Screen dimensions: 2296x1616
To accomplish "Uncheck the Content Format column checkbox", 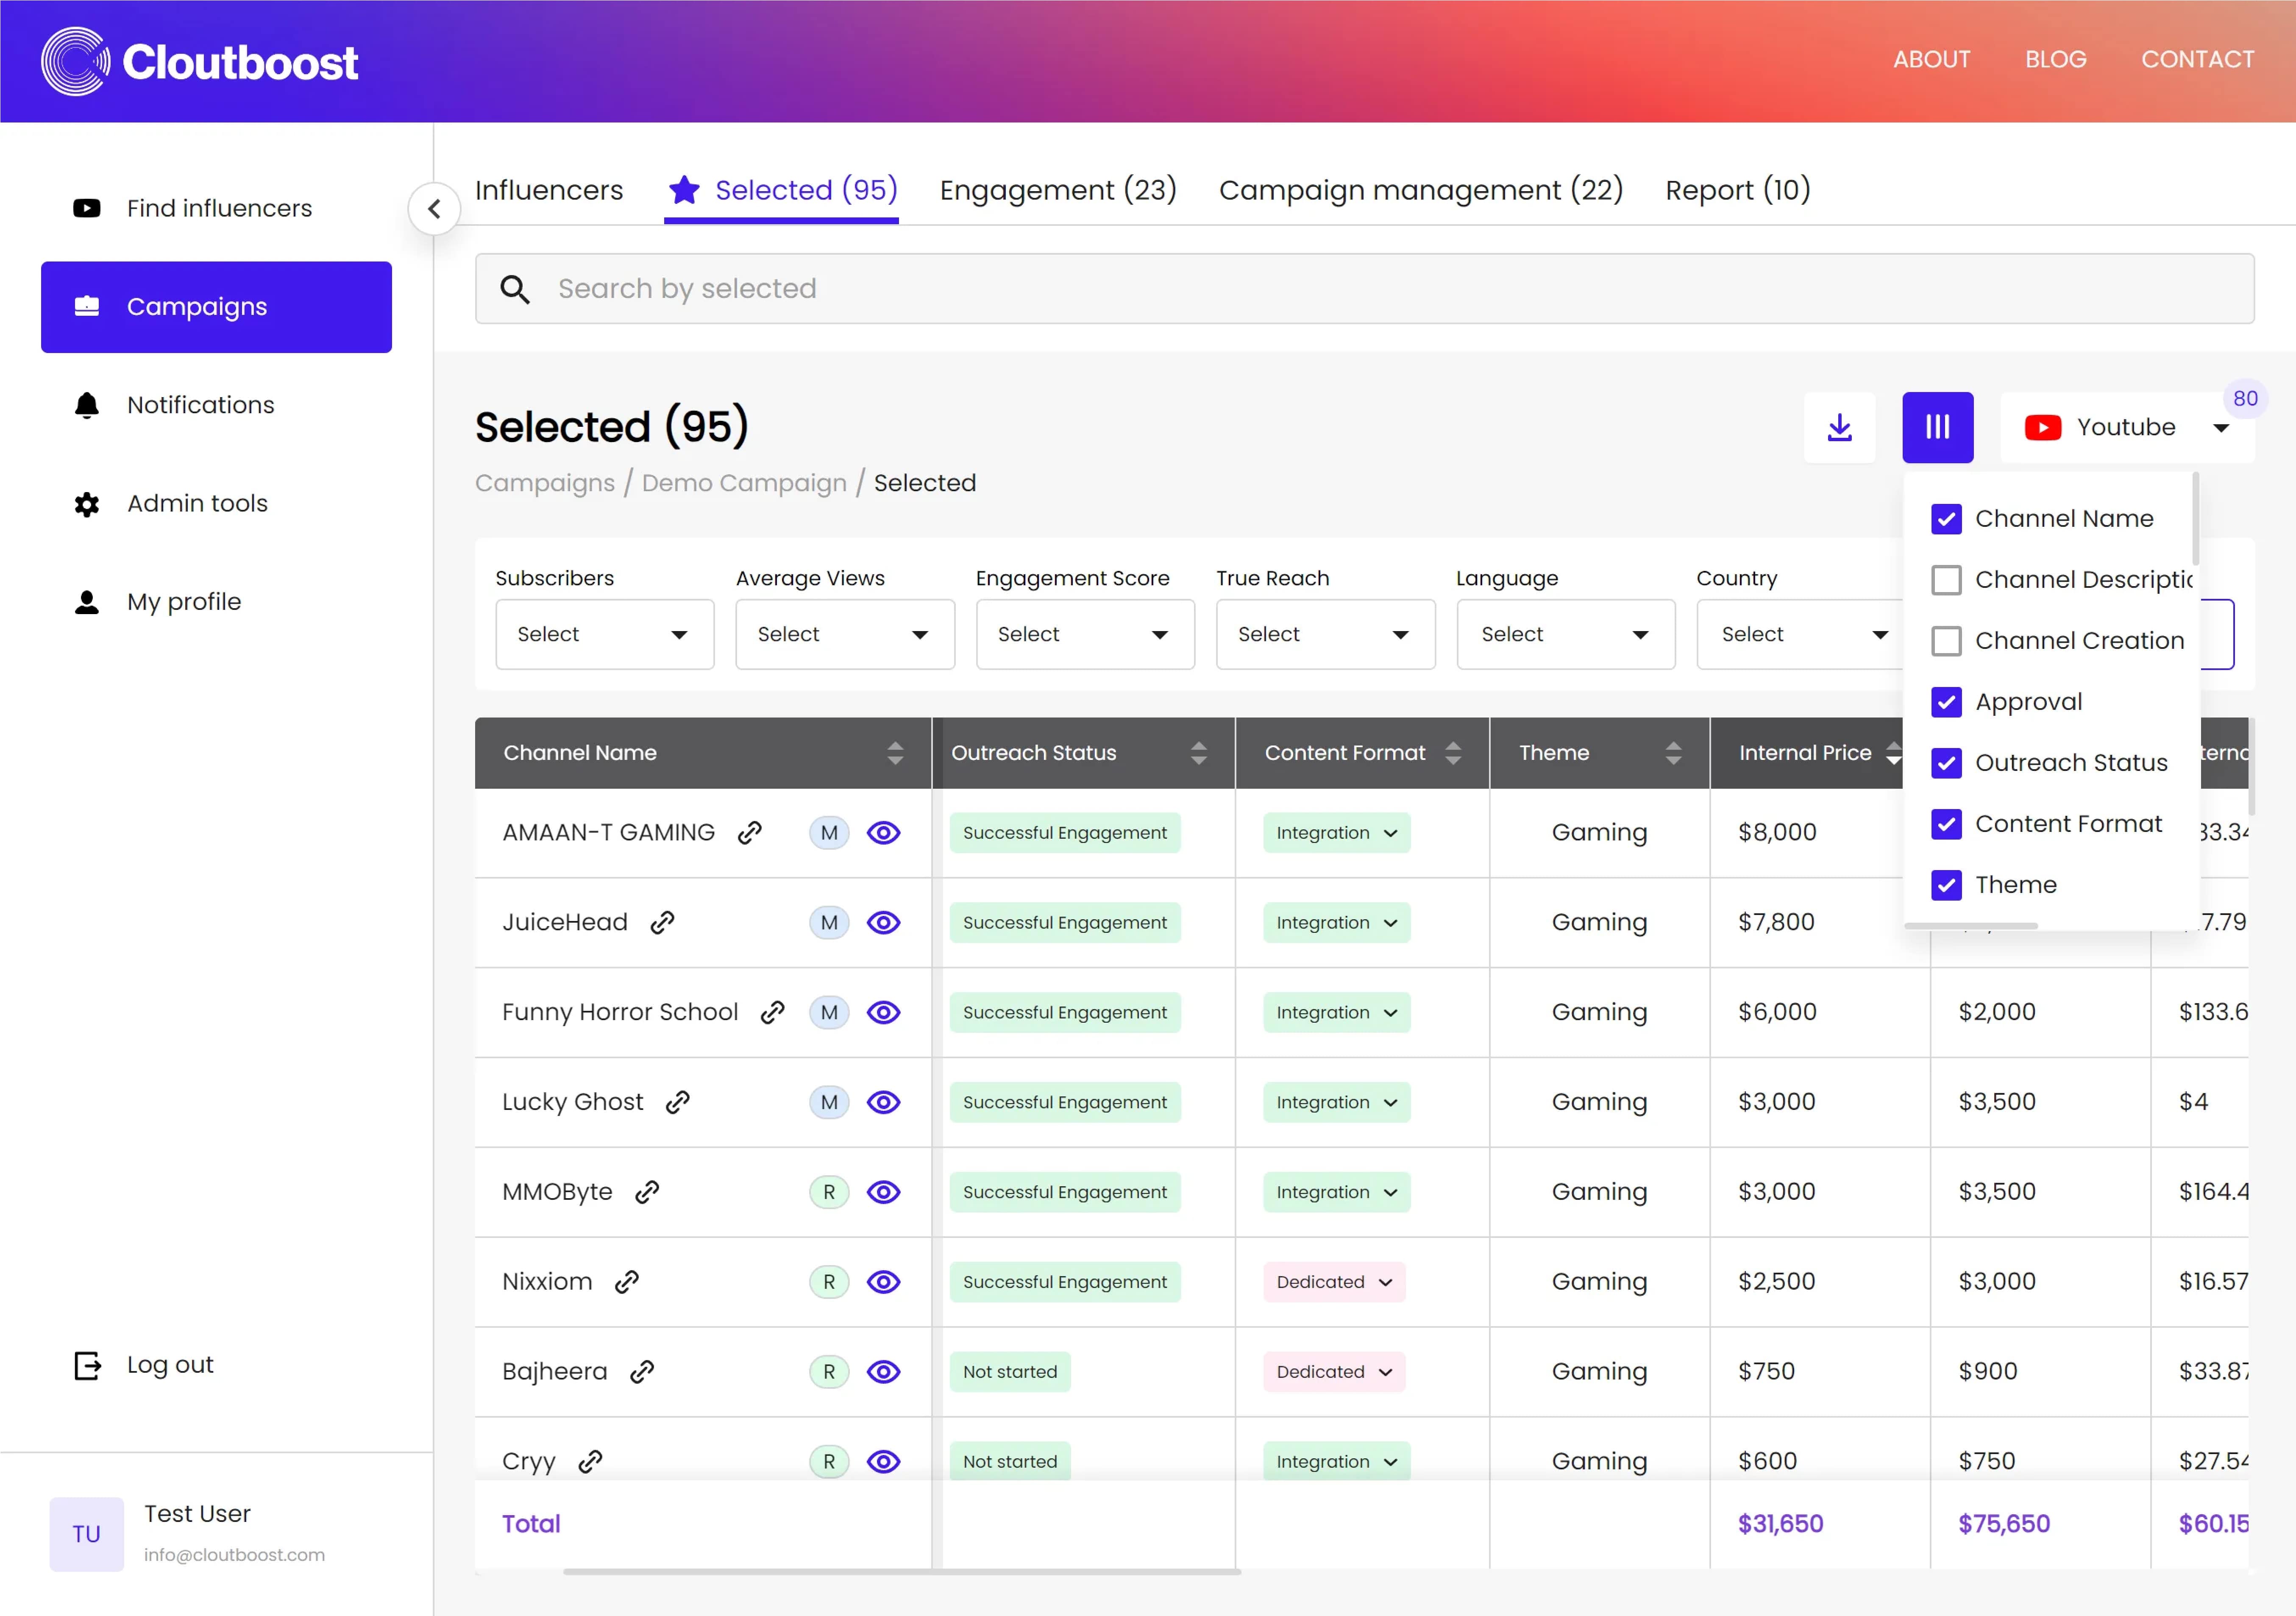I will pos(1946,824).
